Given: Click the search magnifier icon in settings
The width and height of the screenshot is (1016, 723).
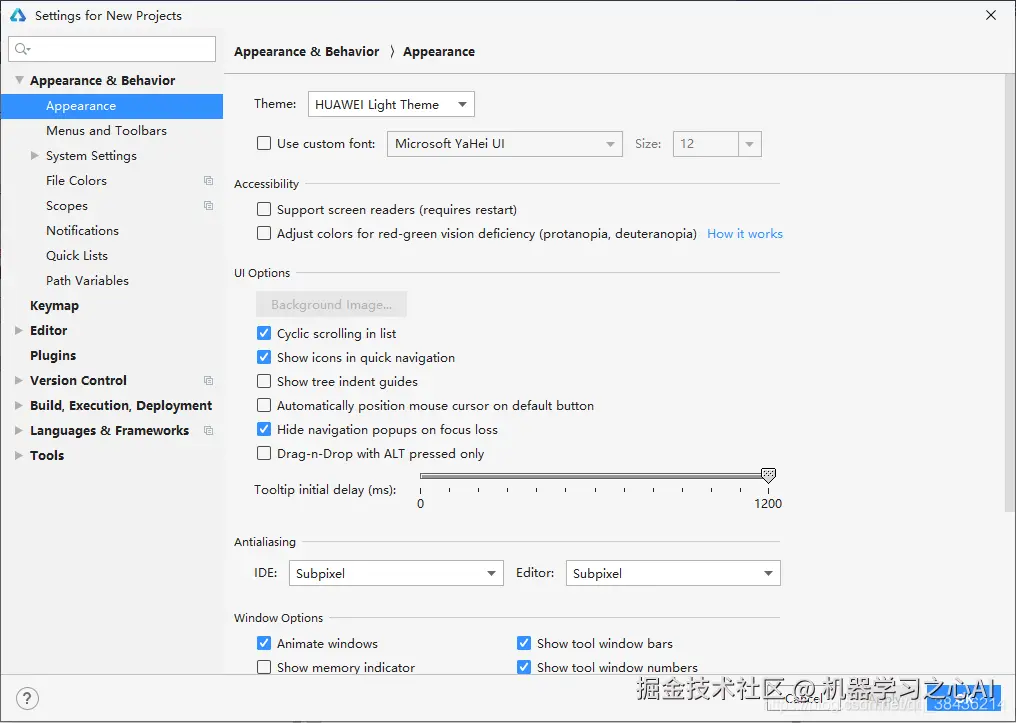Looking at the screenshot, I should [x=22, y=49].
